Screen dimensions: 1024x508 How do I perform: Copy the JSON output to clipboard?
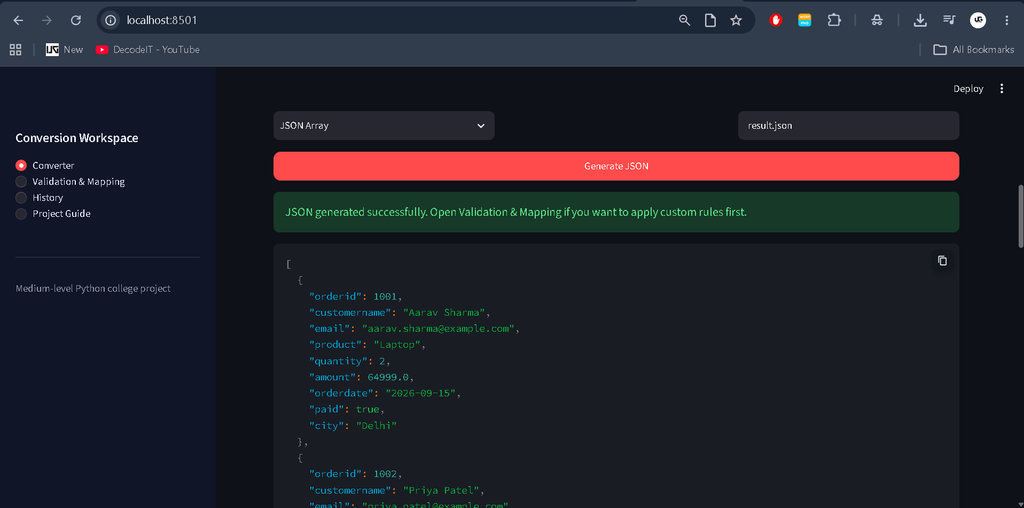[942, 261]
